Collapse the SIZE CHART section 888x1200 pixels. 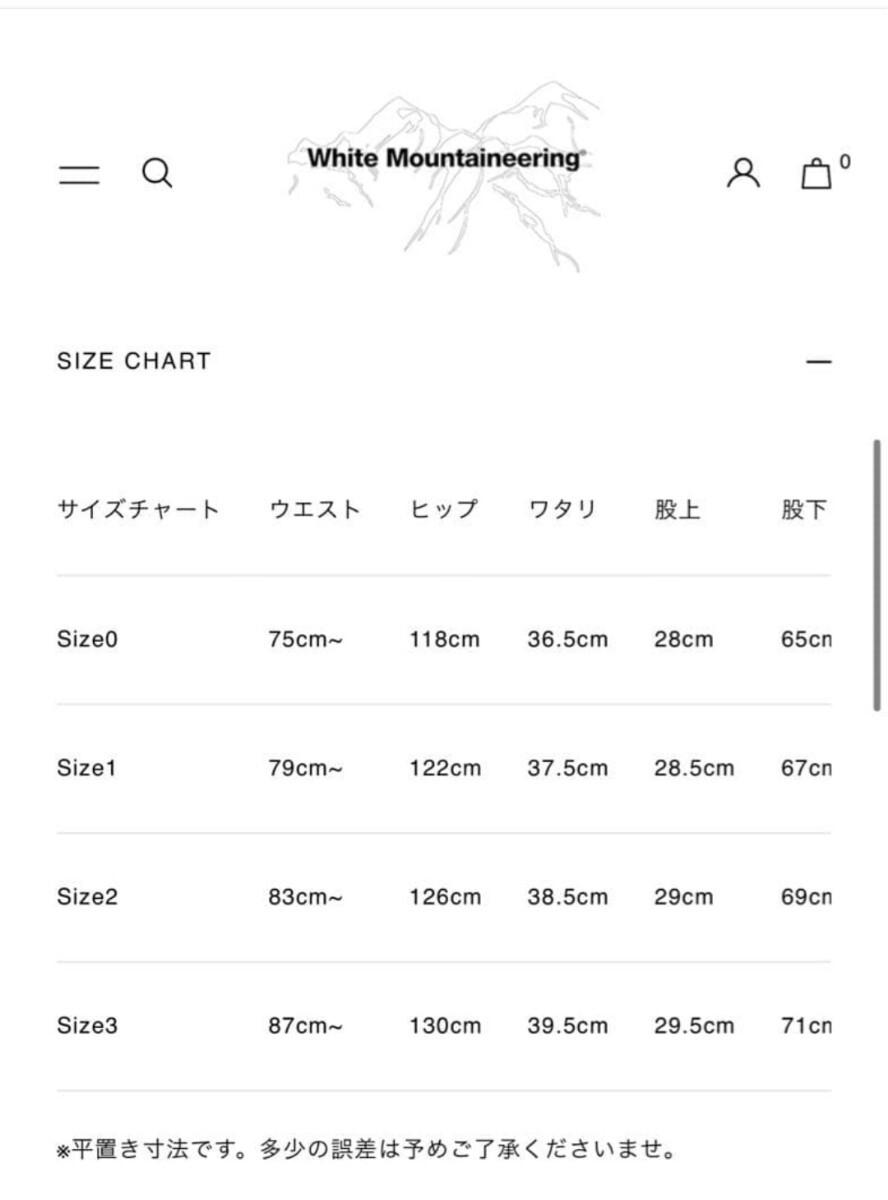tap(819, 362)
